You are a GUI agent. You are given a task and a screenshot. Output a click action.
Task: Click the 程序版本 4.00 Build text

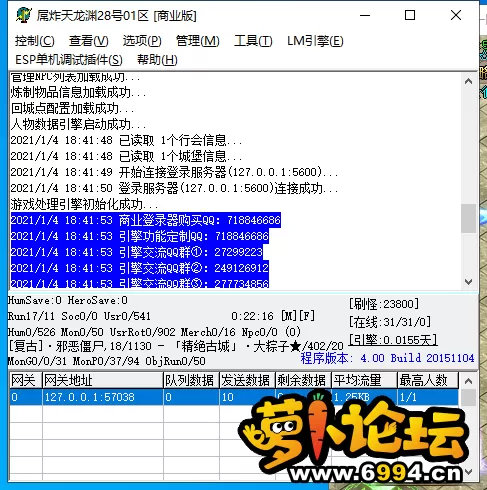[x=387, y=358]
